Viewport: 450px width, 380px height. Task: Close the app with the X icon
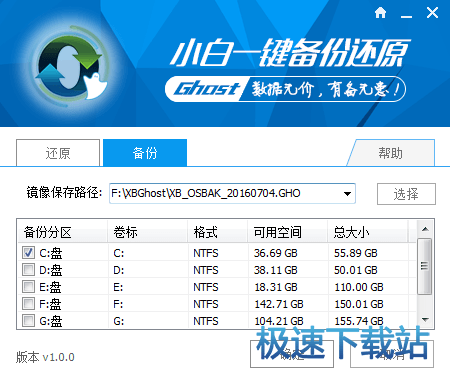pyautogui.click(x=432, y=13)
